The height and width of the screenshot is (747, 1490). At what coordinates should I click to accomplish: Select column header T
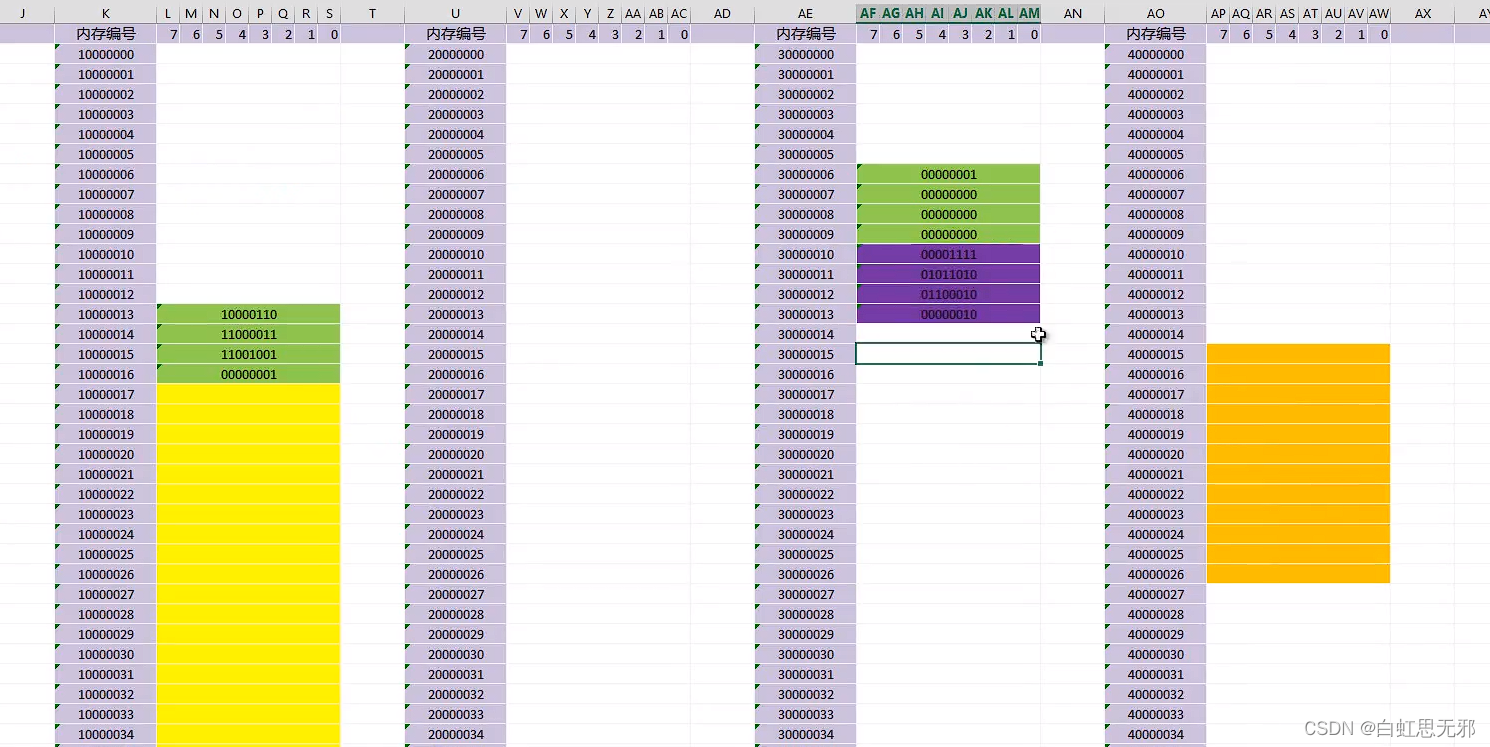click(x=373, y=13)
